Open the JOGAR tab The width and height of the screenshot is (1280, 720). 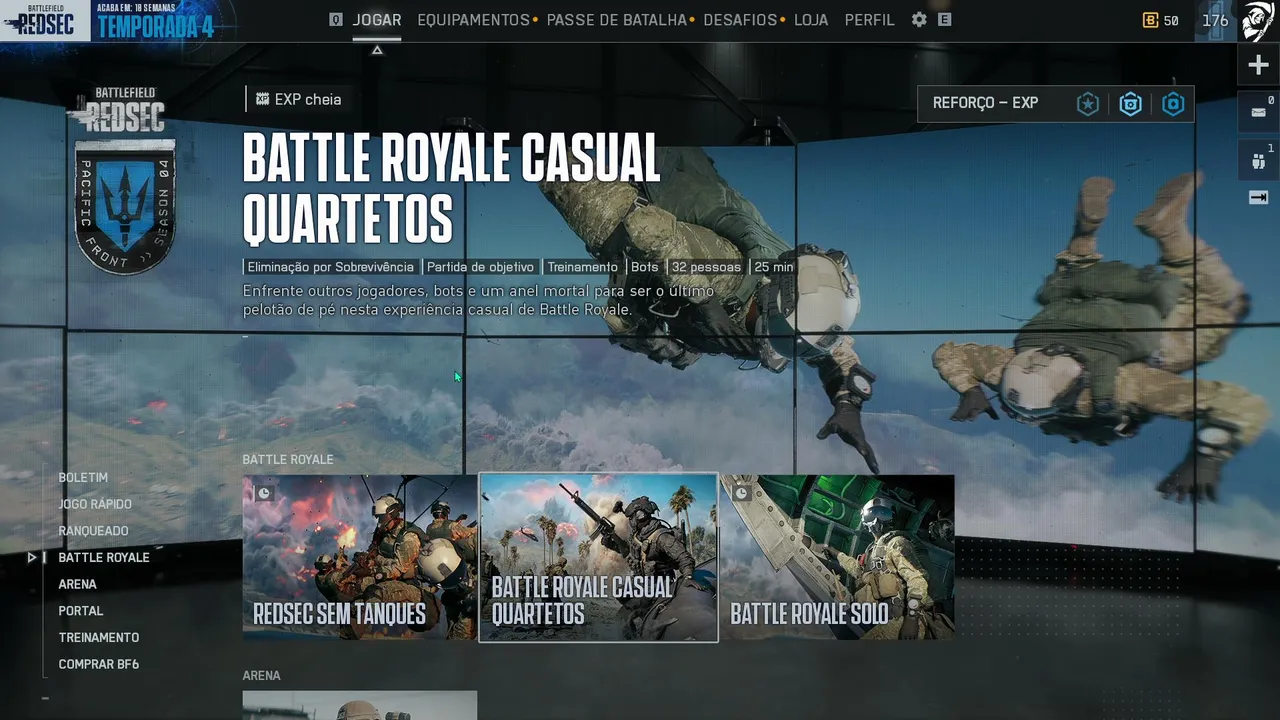pos(377,20)
